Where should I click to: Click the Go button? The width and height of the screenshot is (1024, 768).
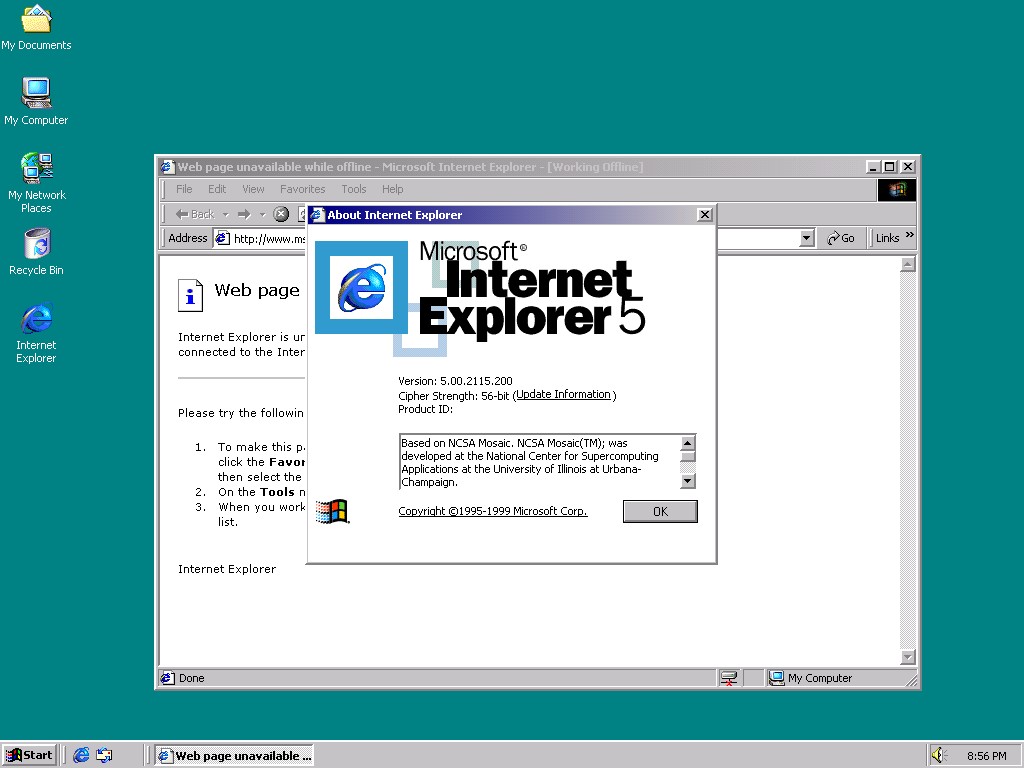(x=840, y=238)
